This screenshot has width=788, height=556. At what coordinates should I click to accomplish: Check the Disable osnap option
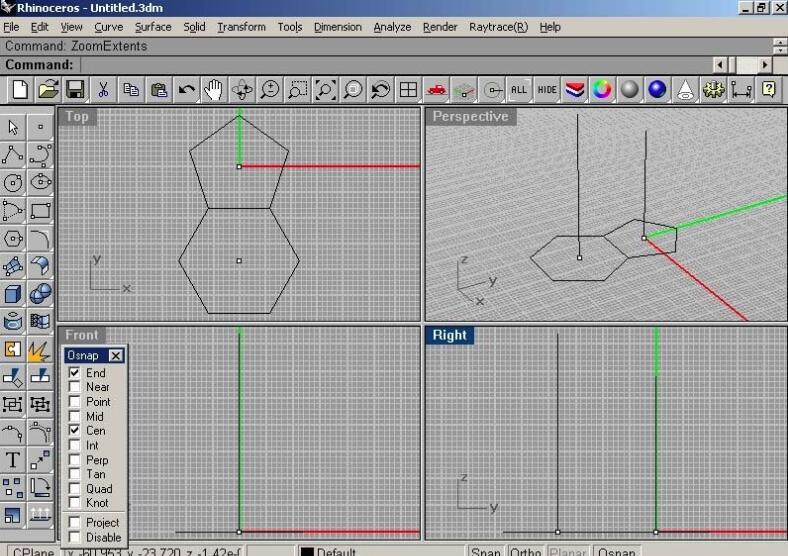(x=74, y=537)
